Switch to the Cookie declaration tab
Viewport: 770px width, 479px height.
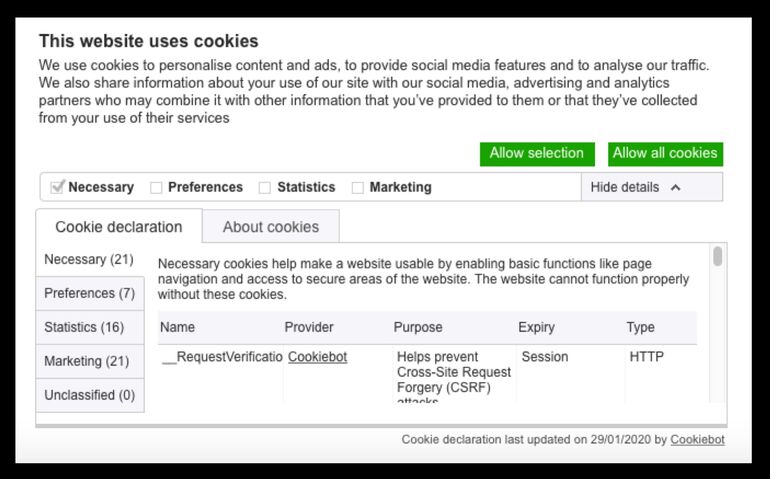point(118,227)
